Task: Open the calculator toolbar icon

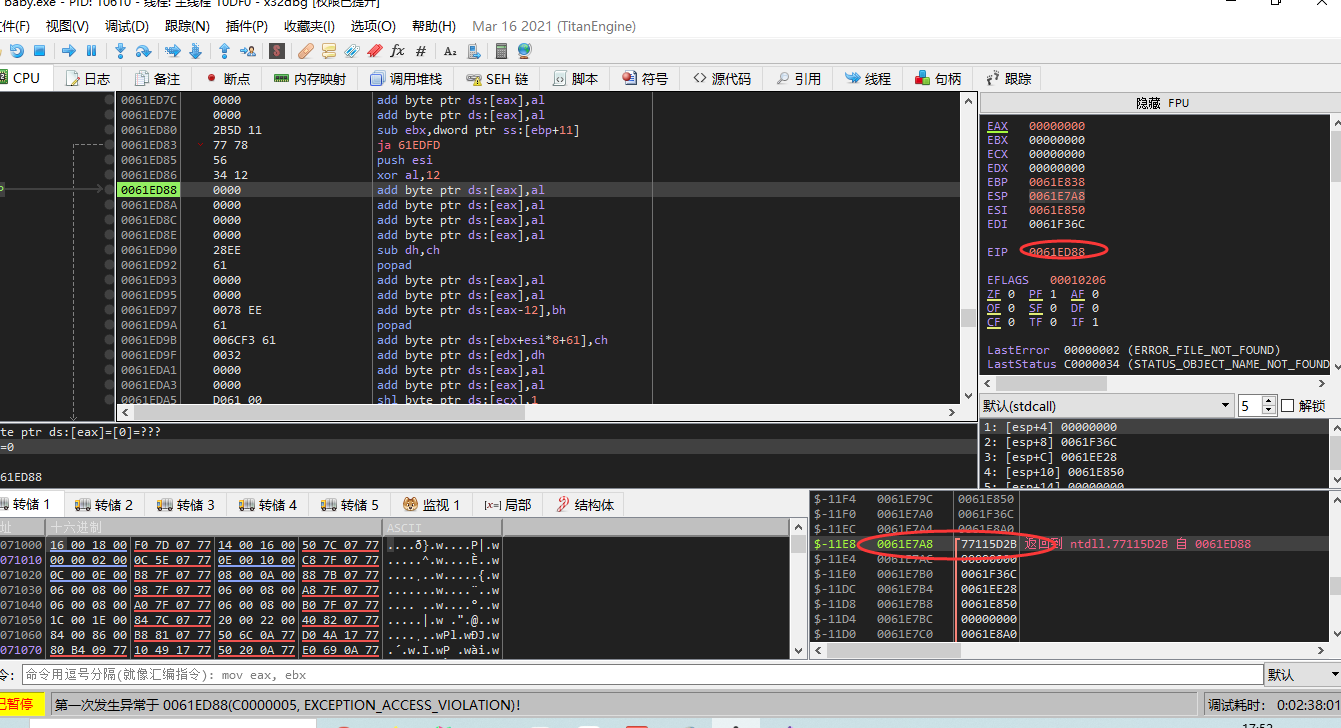Action: point(502,51)
